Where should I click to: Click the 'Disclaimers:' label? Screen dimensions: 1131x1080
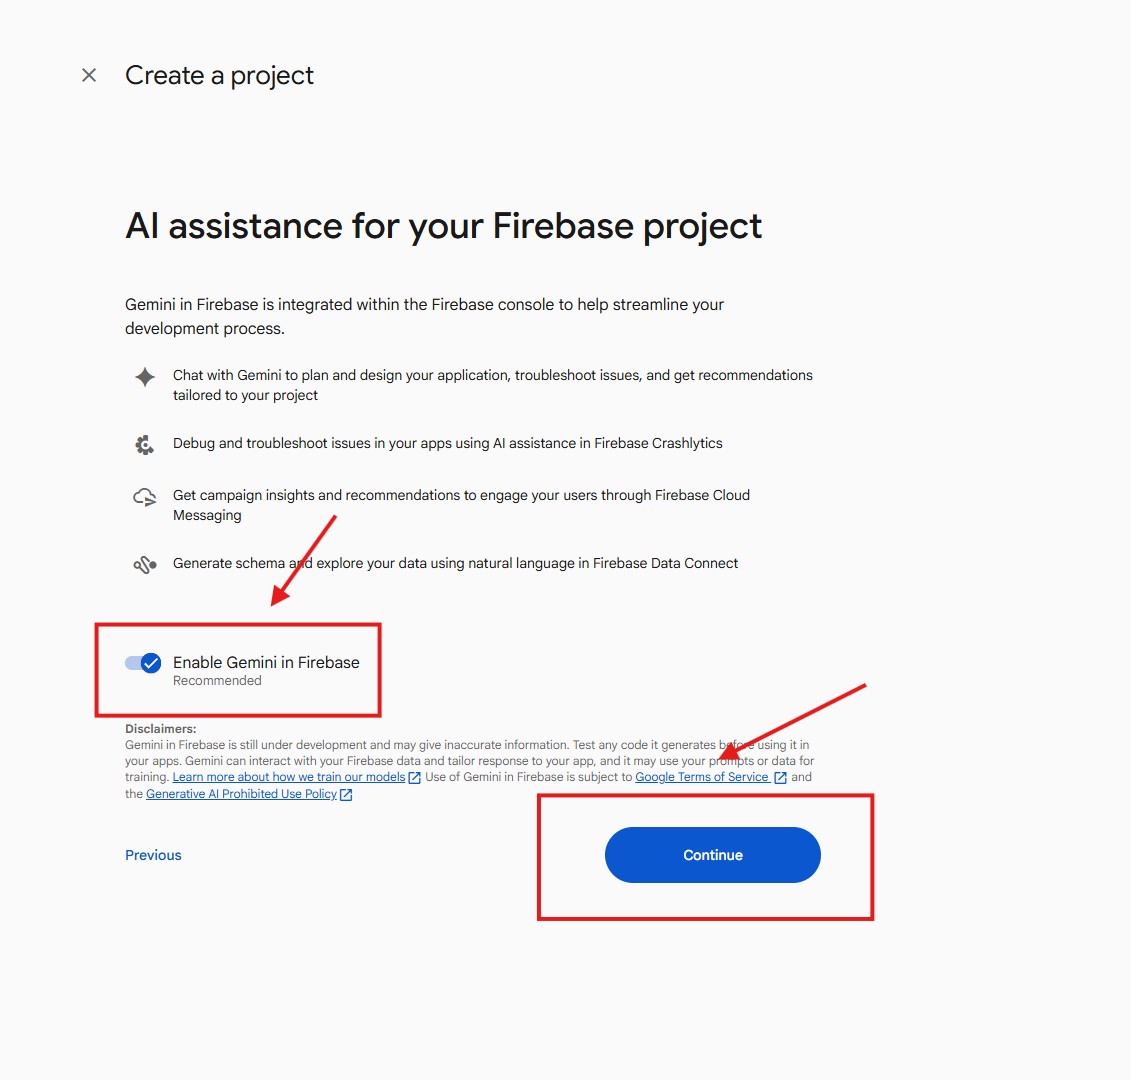tap(160, 729)
